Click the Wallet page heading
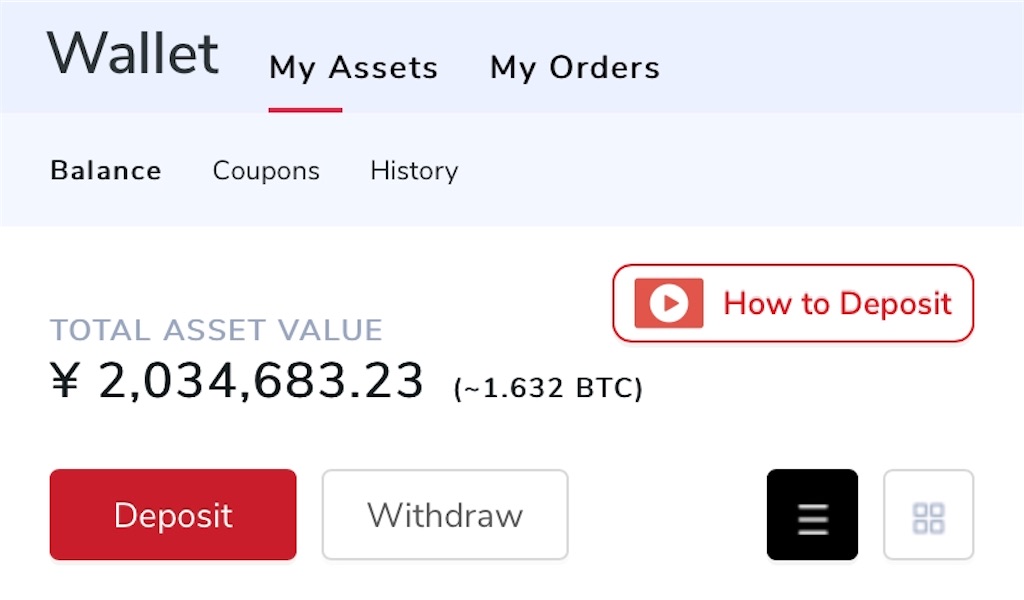The image size is (1024, 600). point(133,54)
